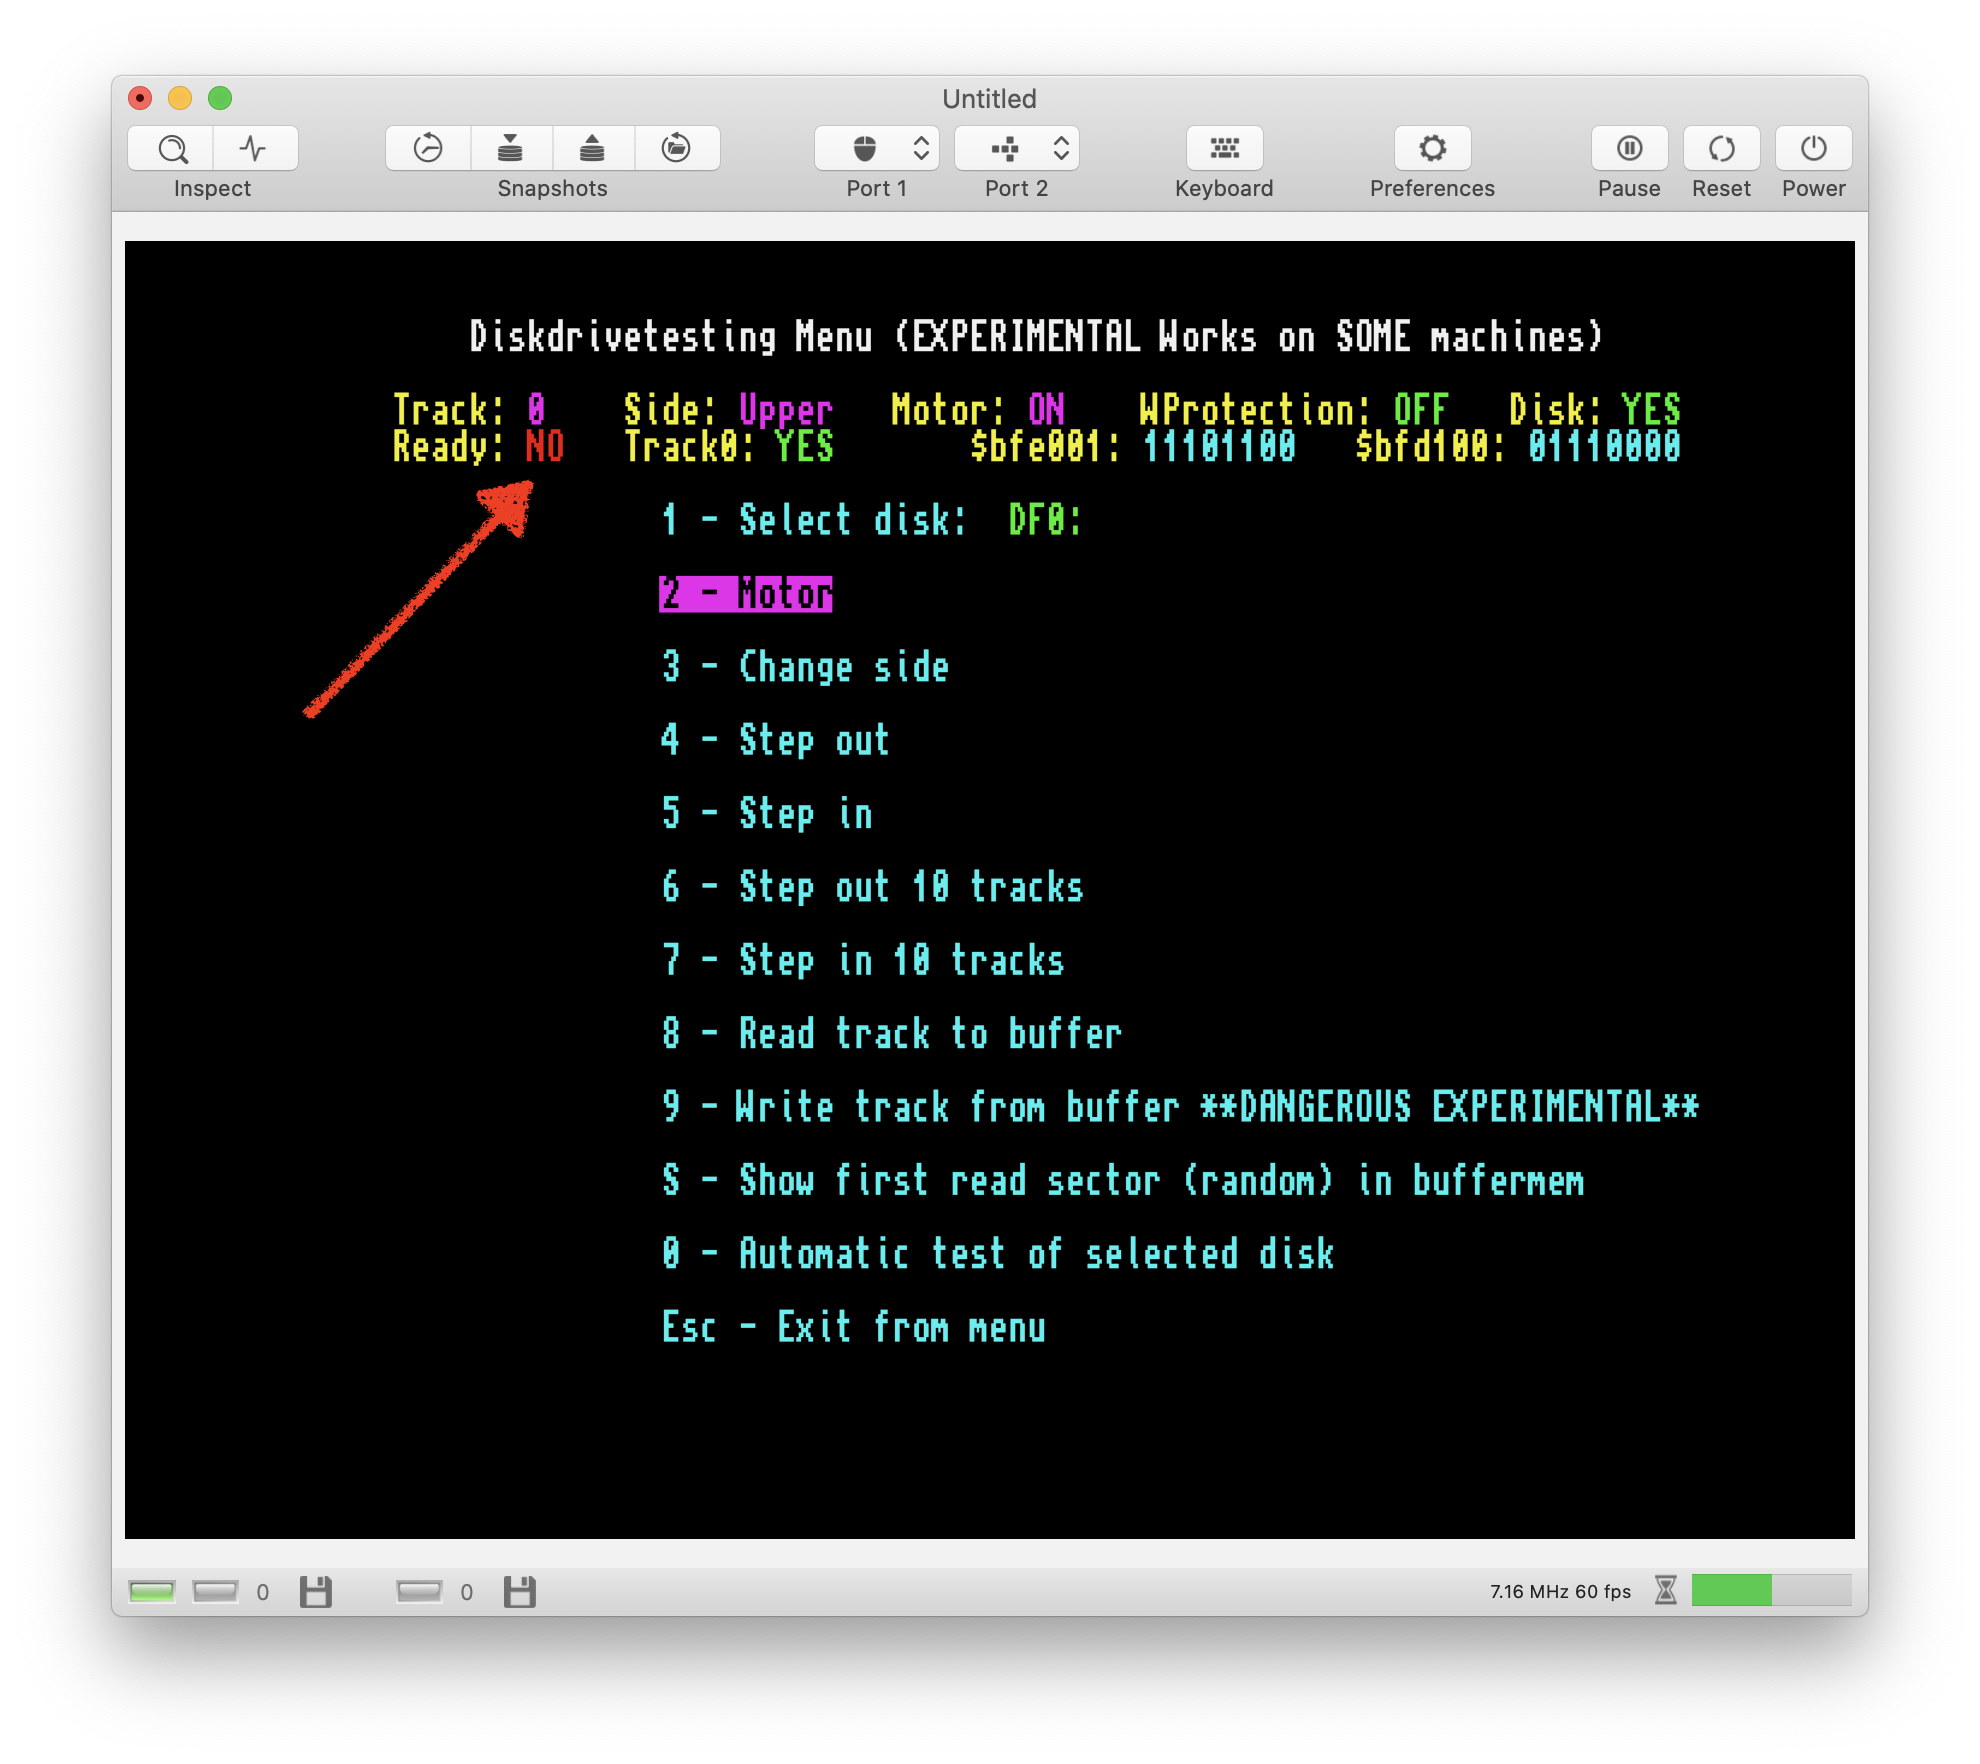The width and height of the screenshot is (1980, 1764).
Task: Open the Inspector with the magnifier icon
Action: tap(172, 149)
